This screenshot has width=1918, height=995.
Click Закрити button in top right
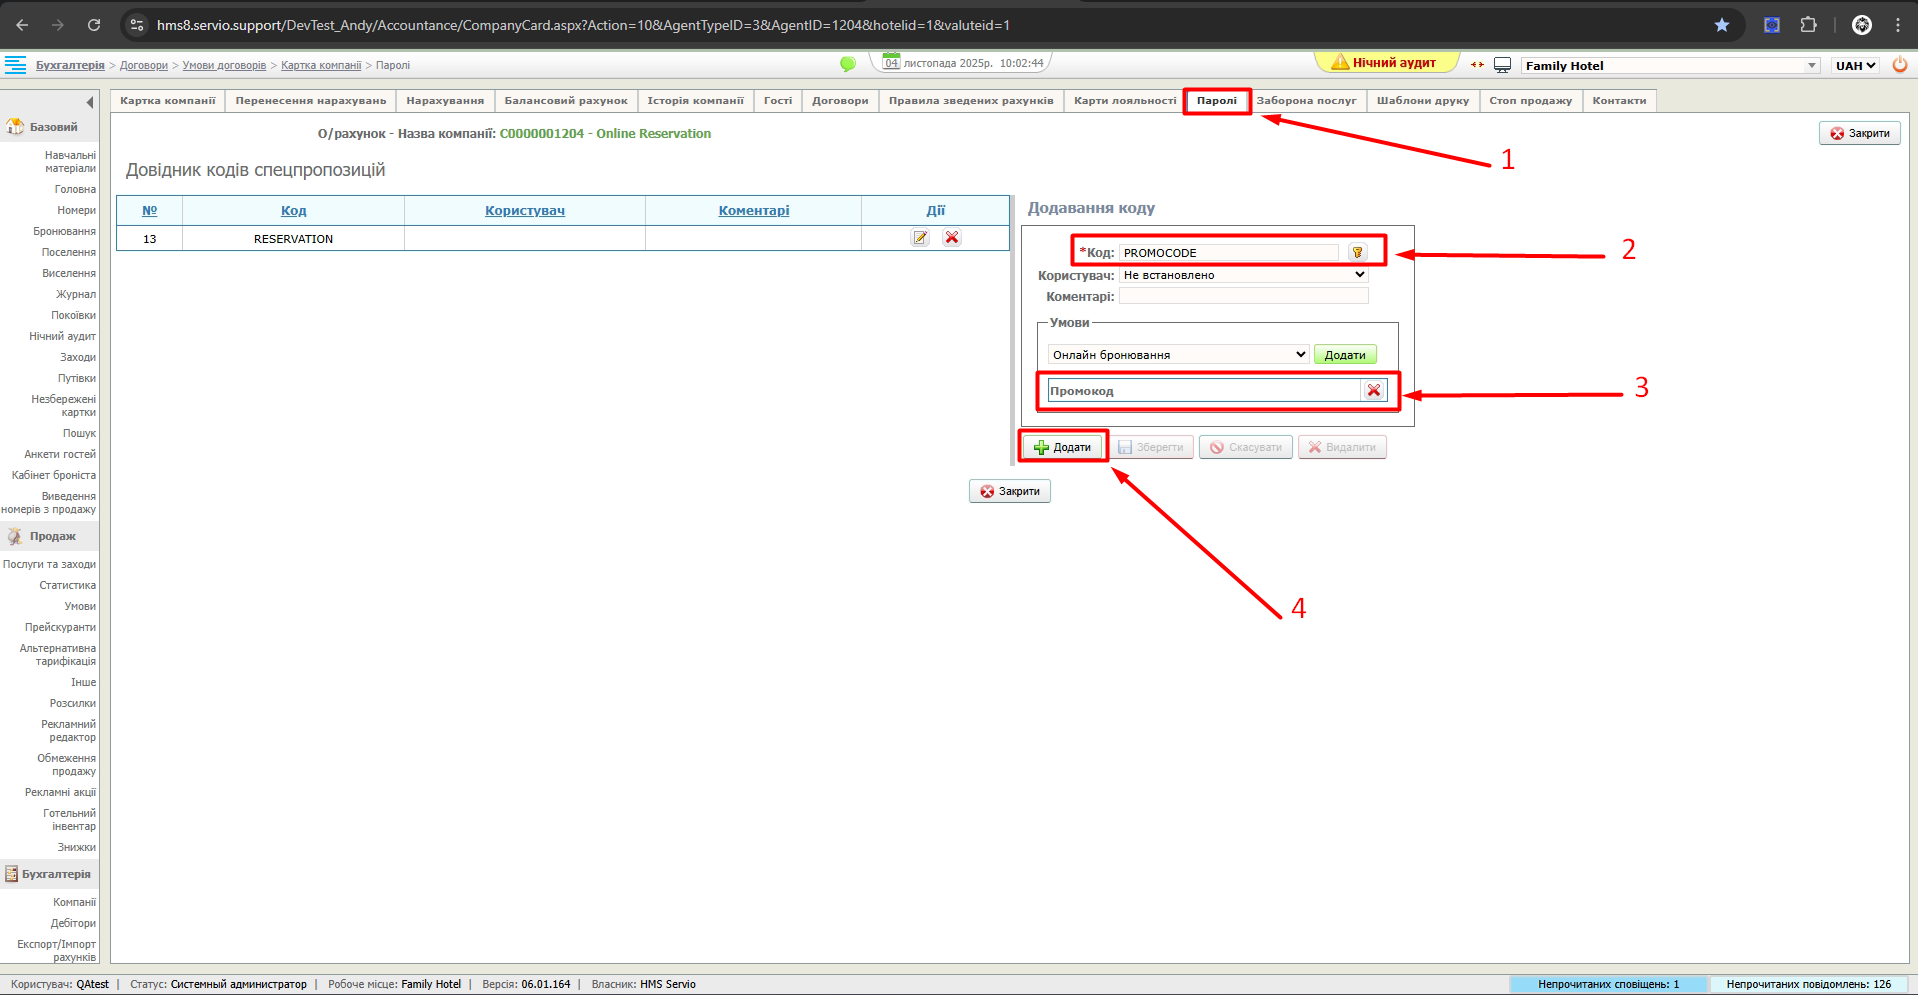[x=1859, y=133]
